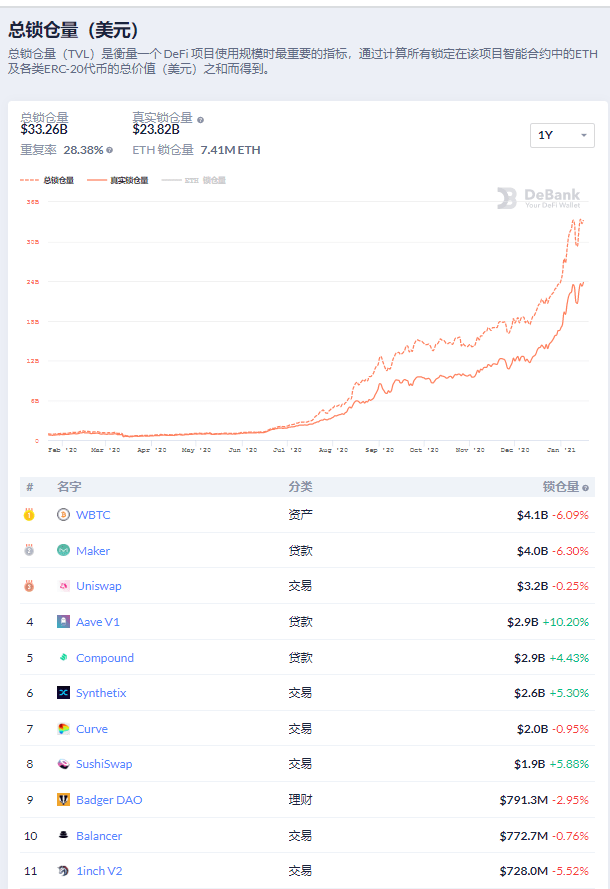
Task: Click the silver medal rank icon for Maker
Action: (x=29, y=550)
